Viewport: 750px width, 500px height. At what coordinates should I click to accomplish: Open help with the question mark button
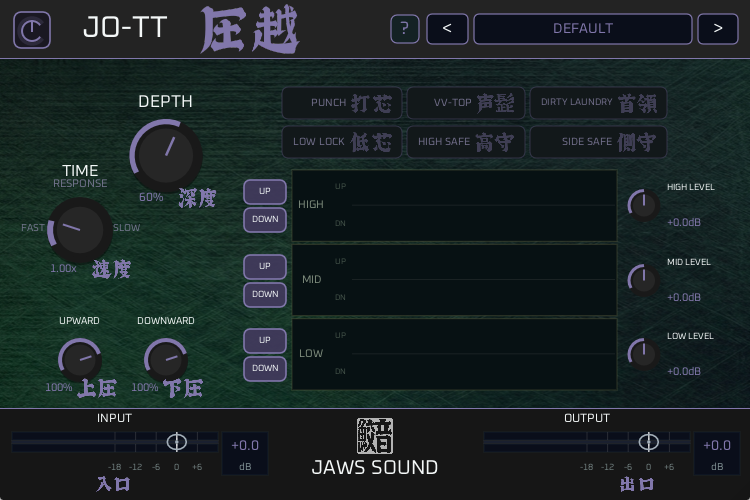tap(405, 29)
